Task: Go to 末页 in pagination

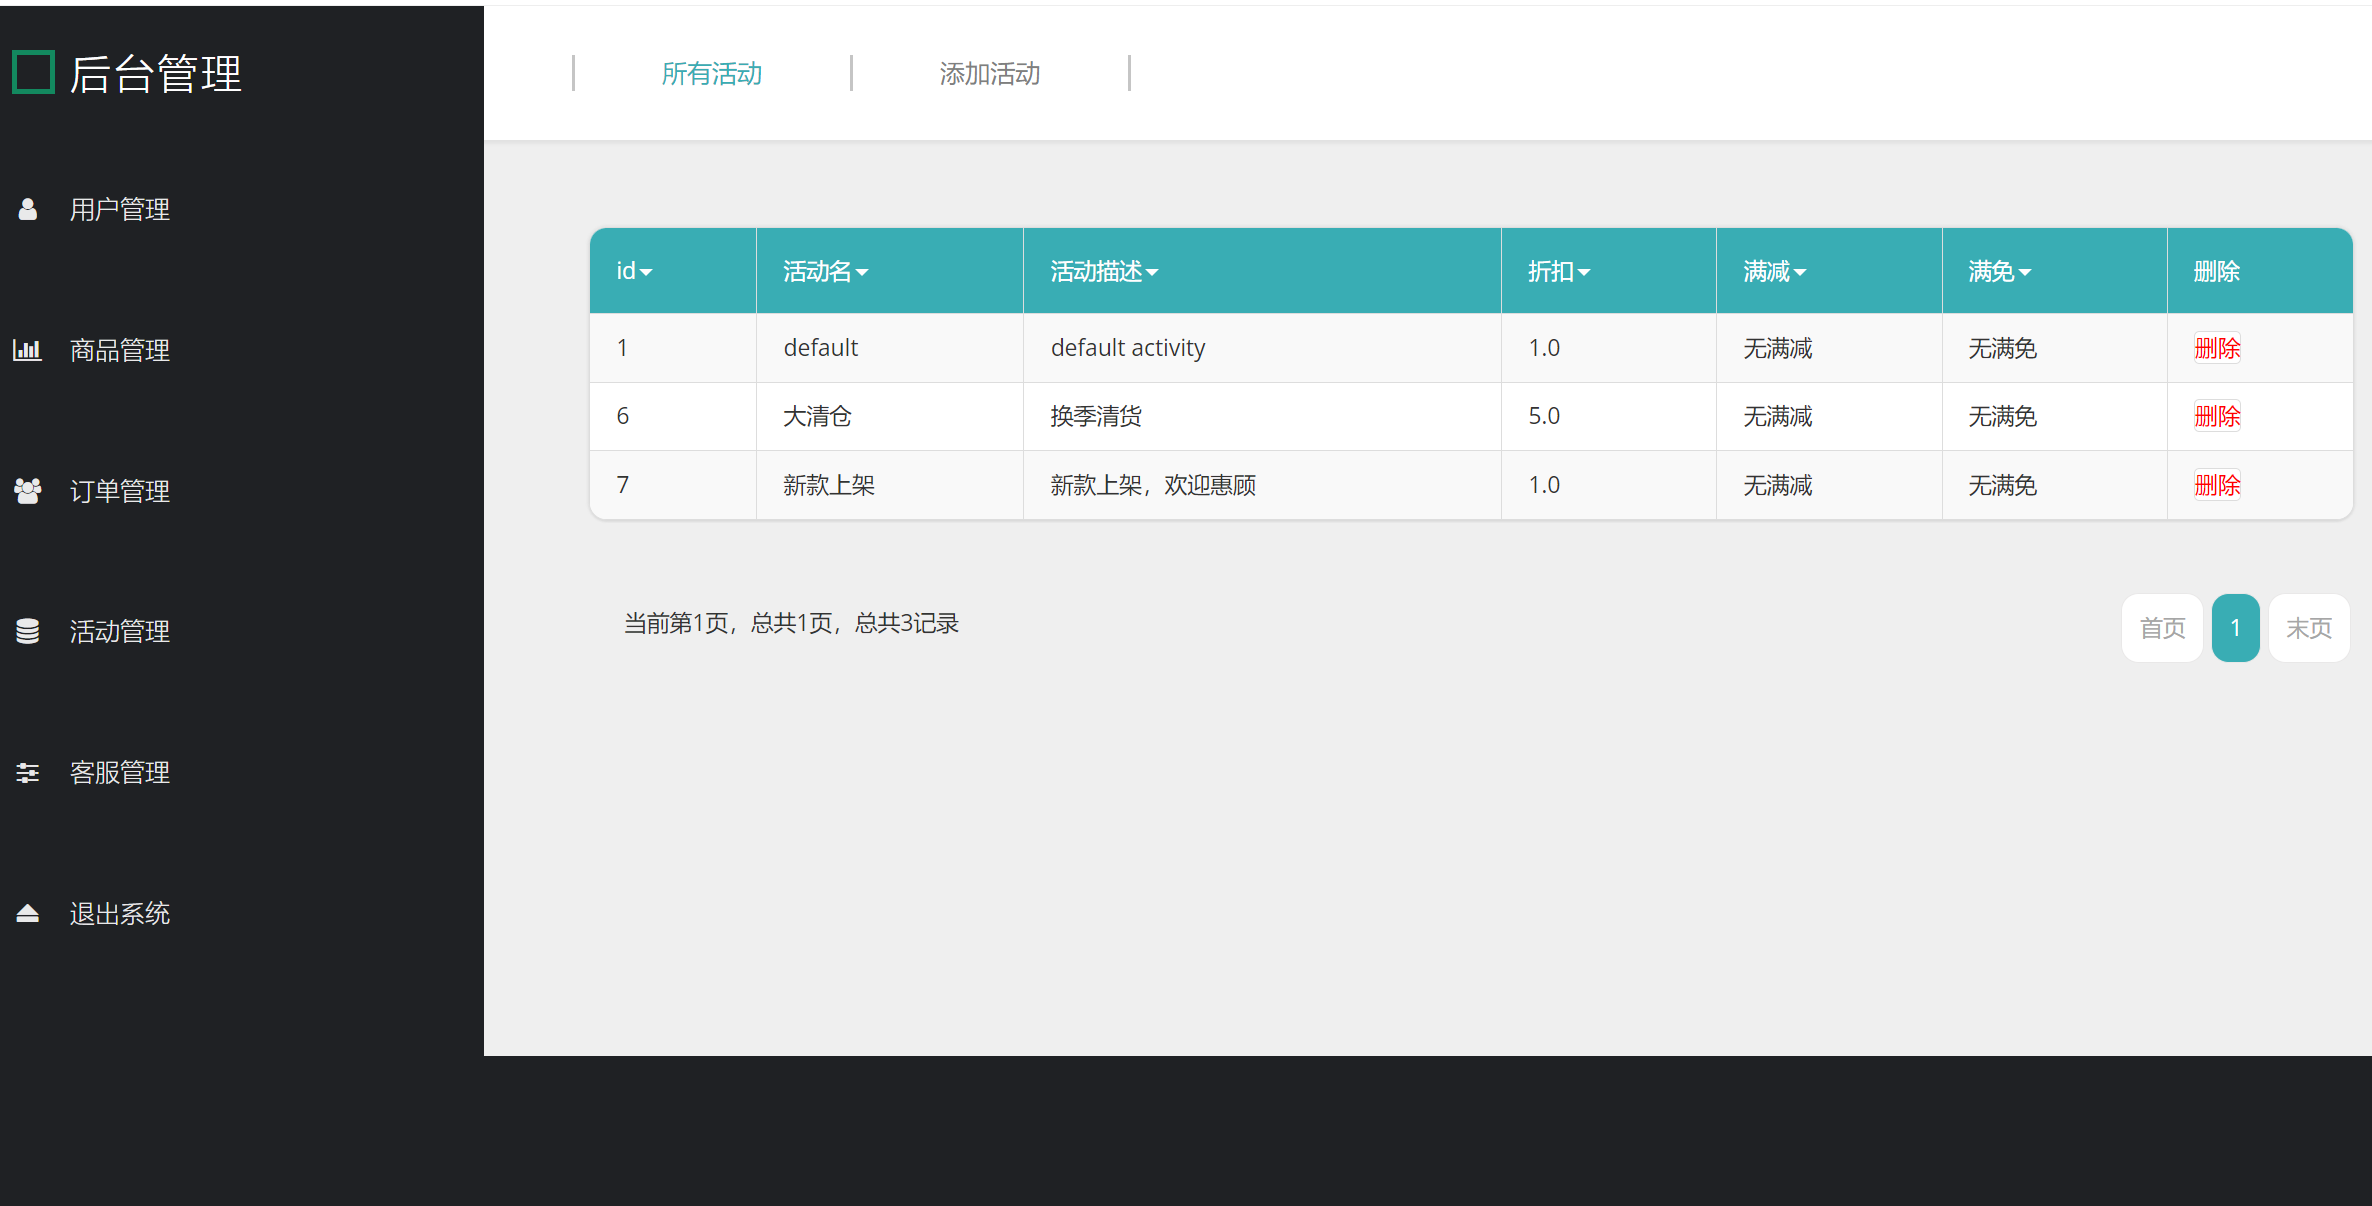Action: [2309, 628]
